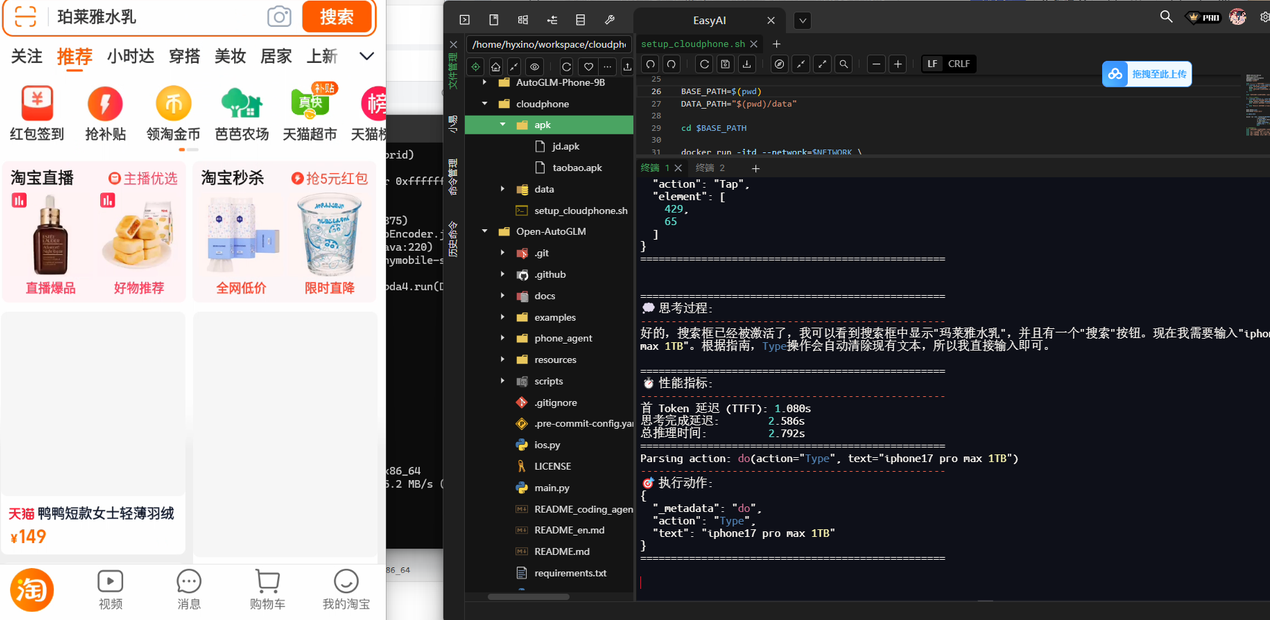Click the wrench tools icon in EasyAI

coord(609,20)
